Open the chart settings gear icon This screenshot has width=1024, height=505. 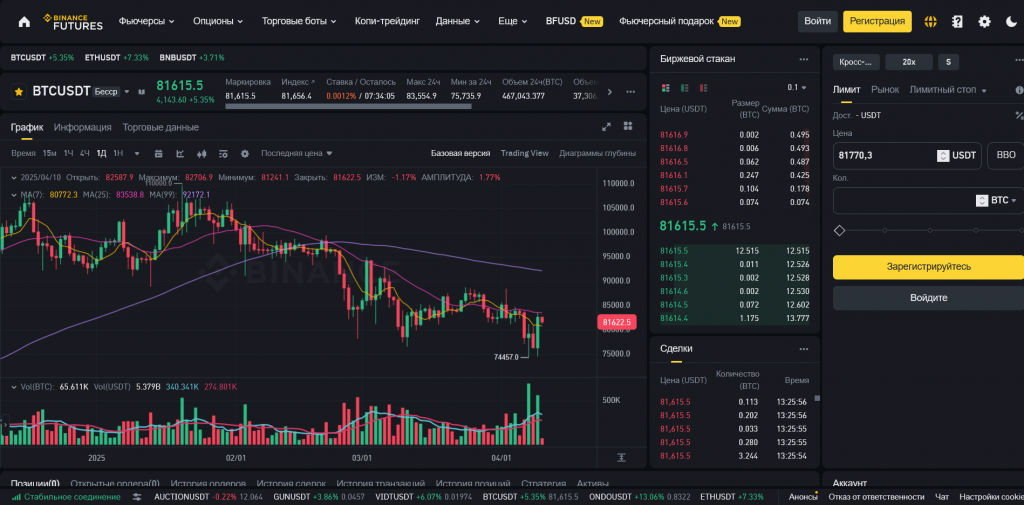pyautogui.click(x=245, y=154)
